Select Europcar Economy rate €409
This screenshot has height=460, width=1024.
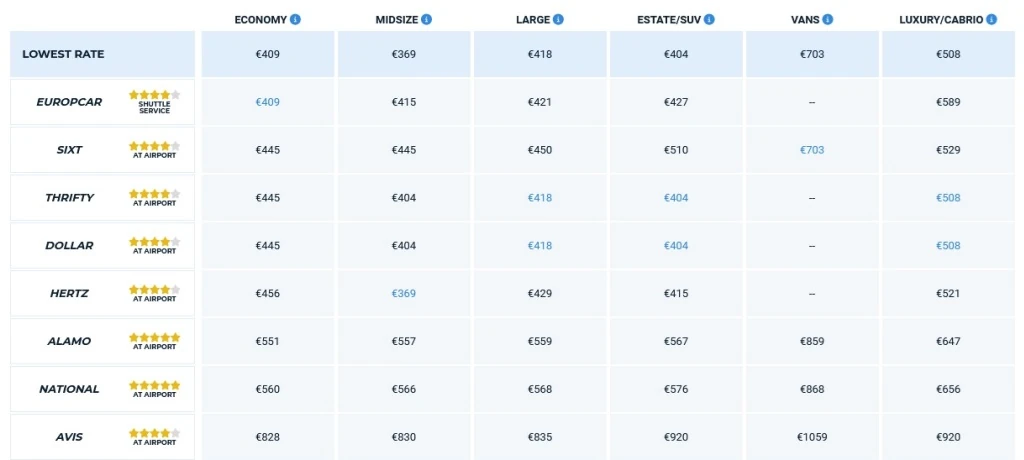(x=268, y=102)
